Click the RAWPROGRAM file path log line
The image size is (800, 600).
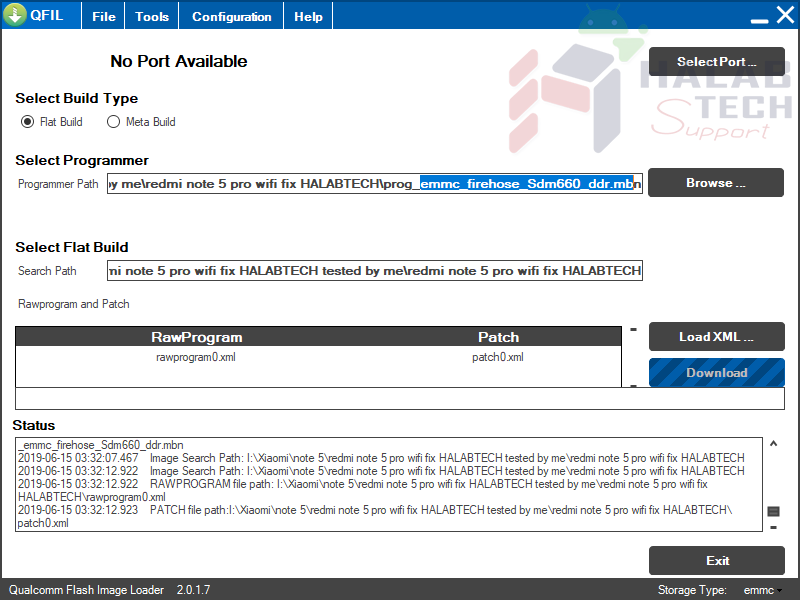click(x=363, y=490)
